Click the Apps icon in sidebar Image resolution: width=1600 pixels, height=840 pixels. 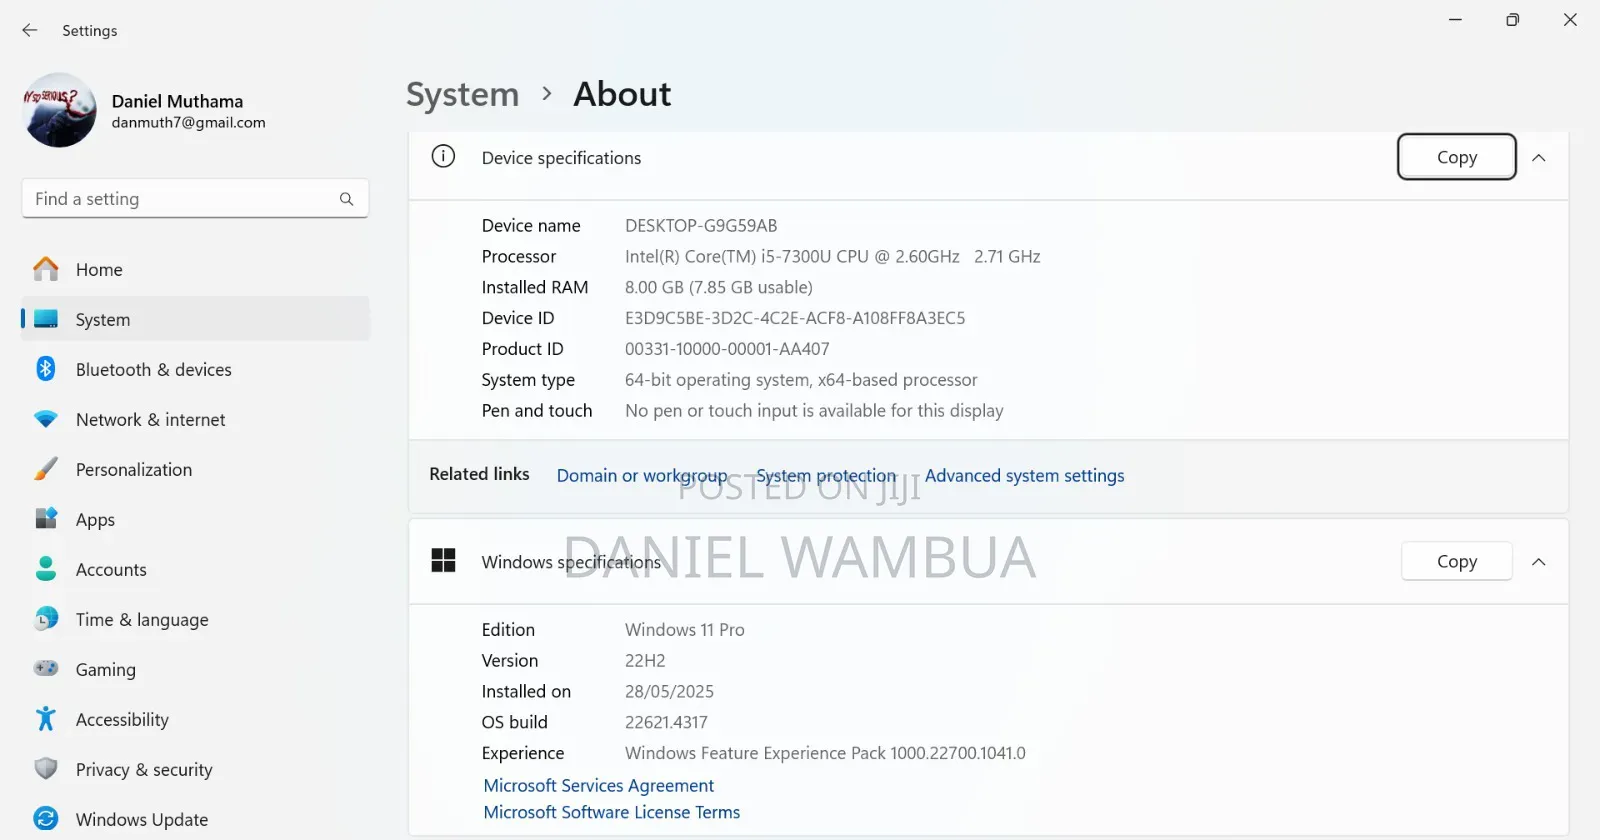(46, 519)
